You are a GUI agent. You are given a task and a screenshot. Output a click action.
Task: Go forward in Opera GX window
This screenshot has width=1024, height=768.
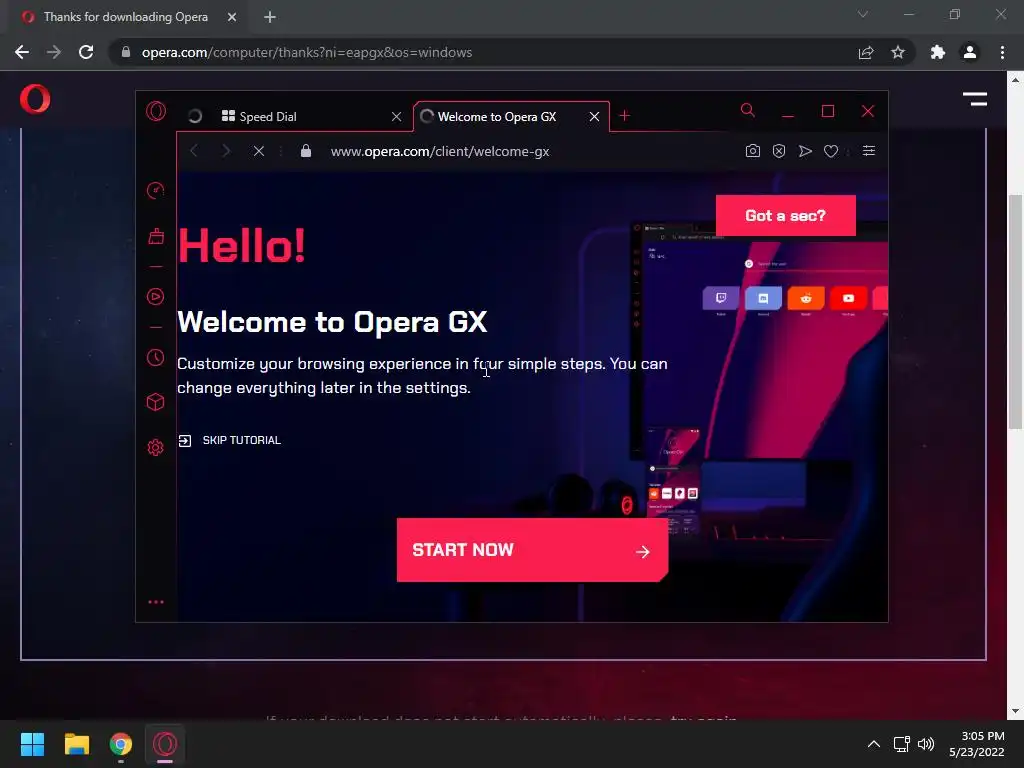[226, 152]
